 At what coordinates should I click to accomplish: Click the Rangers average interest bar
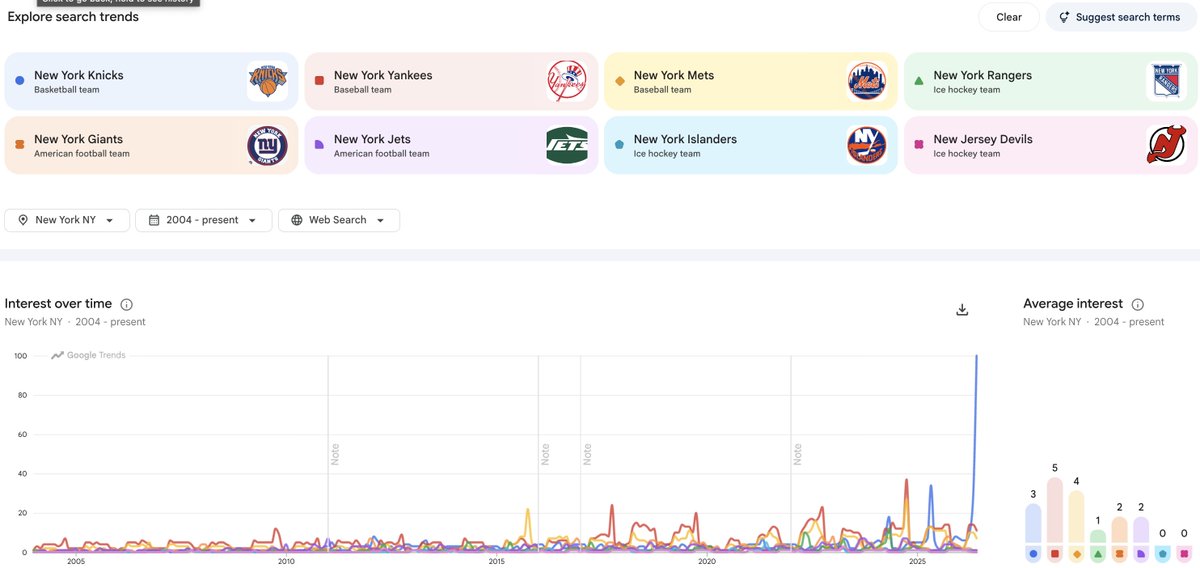(1098, 536)
